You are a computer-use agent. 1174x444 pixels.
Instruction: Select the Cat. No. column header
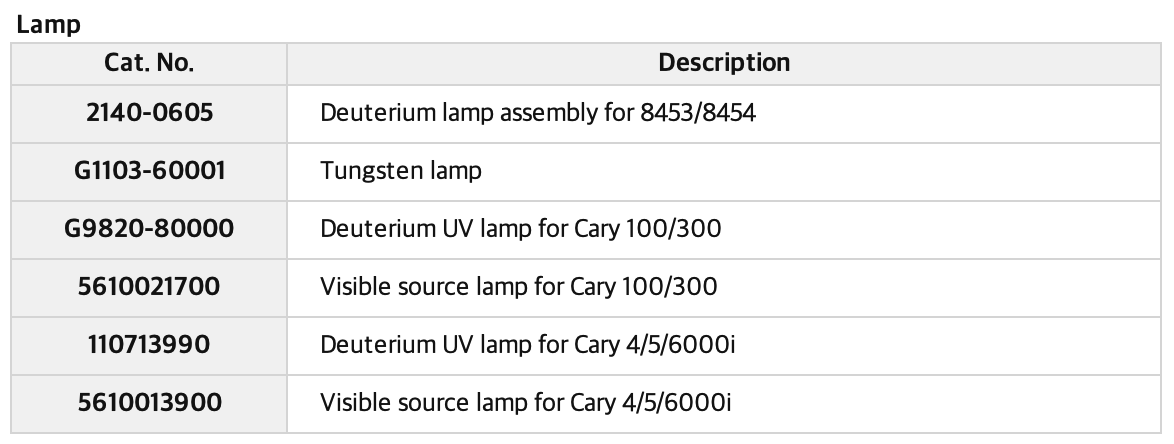(x=149, y=63)
